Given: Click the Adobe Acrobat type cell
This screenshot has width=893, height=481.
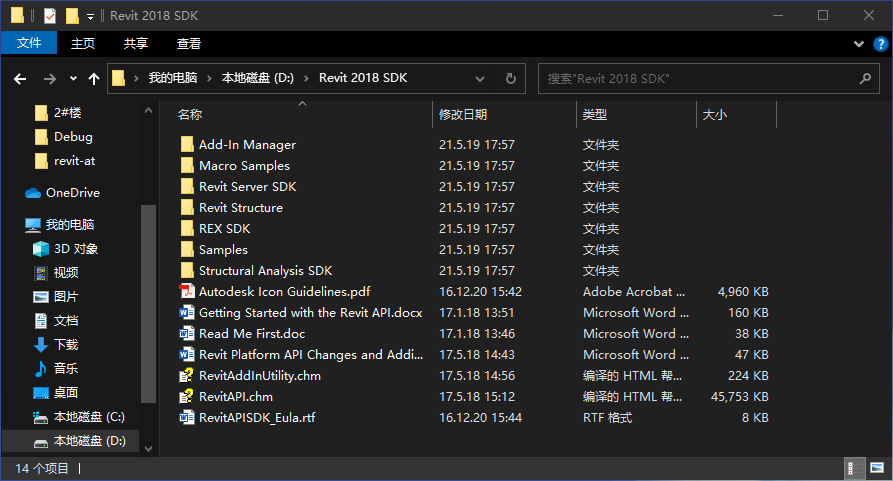Looking at the screenshot, I should pyautogui.click(x=634, y=291).
